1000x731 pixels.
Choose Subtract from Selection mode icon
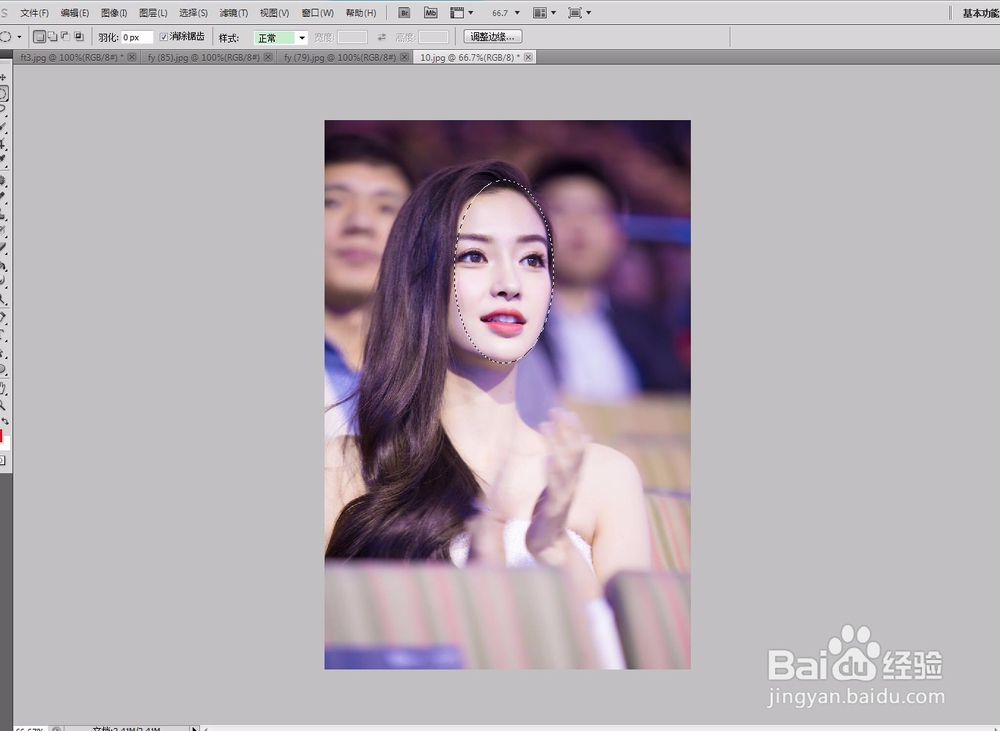[65, 36]
